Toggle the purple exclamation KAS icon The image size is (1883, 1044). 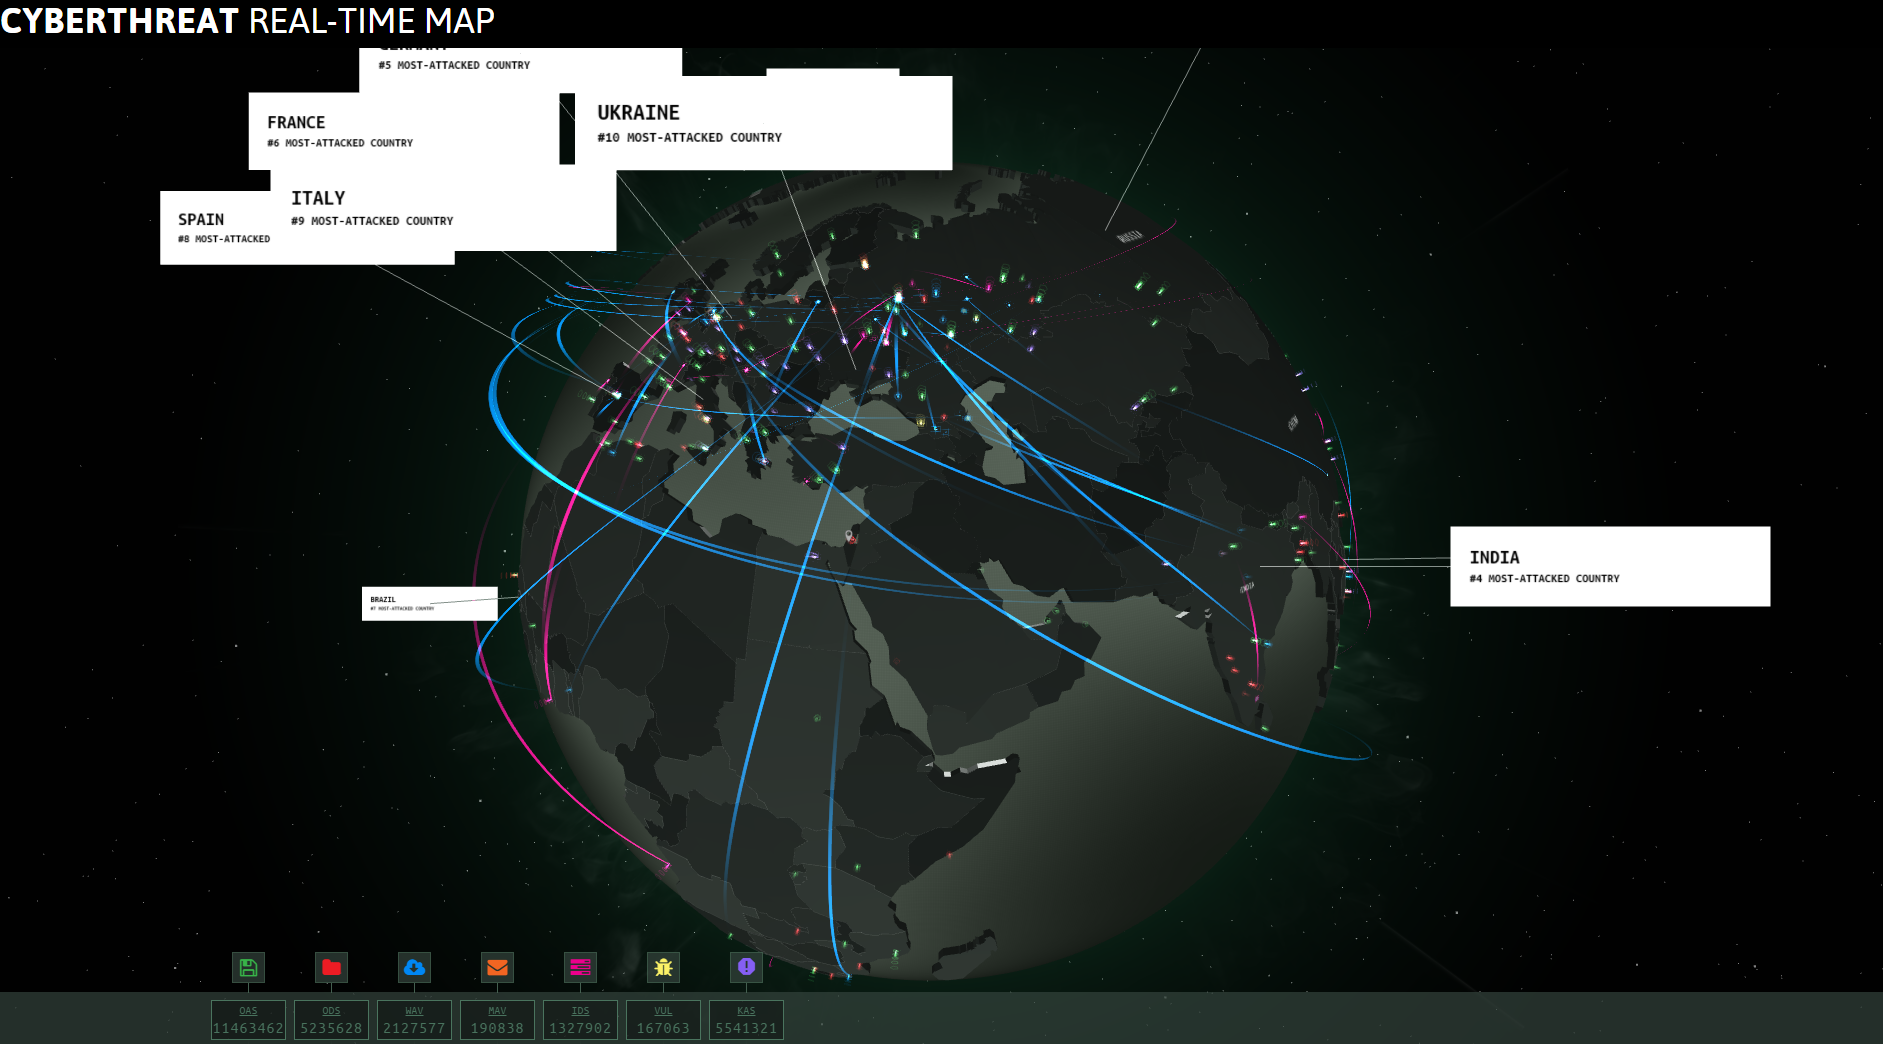[746, 967]
